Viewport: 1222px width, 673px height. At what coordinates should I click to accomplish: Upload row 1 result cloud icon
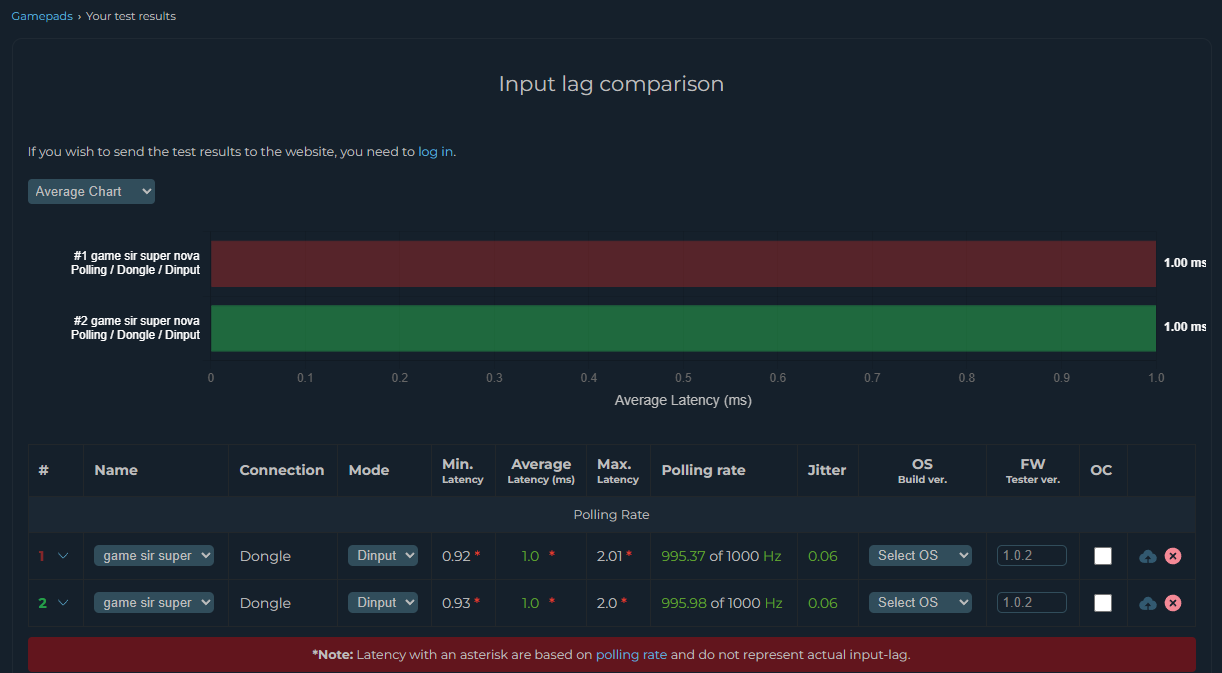[x=1148, y=556]
